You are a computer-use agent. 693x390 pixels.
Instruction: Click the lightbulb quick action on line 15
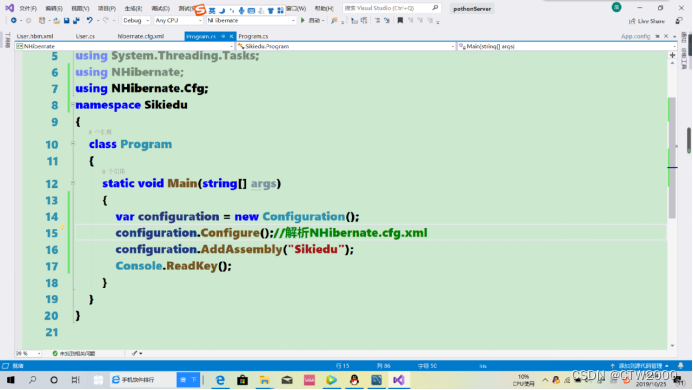point(63,228)
